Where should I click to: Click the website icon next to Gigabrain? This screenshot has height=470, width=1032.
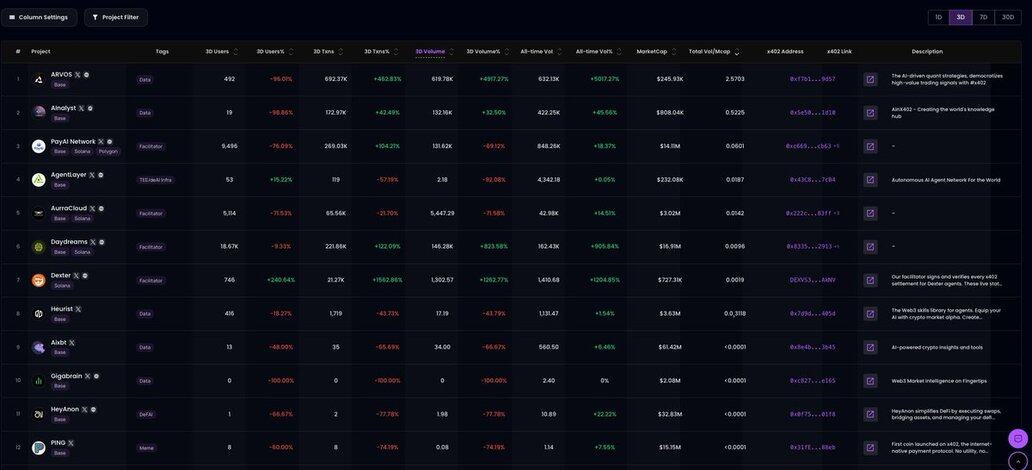point(97,376)
